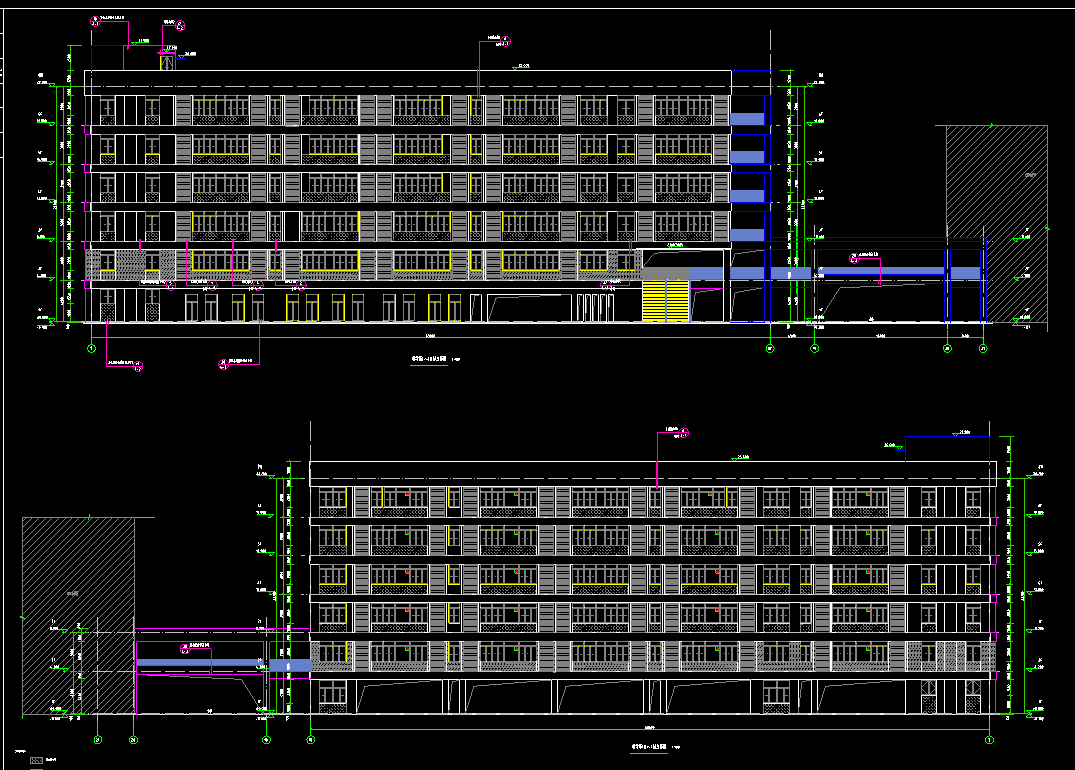Click rightmost green axis bubble under upper elevation
Screen dimensions: 1075x770
(983, 348)
